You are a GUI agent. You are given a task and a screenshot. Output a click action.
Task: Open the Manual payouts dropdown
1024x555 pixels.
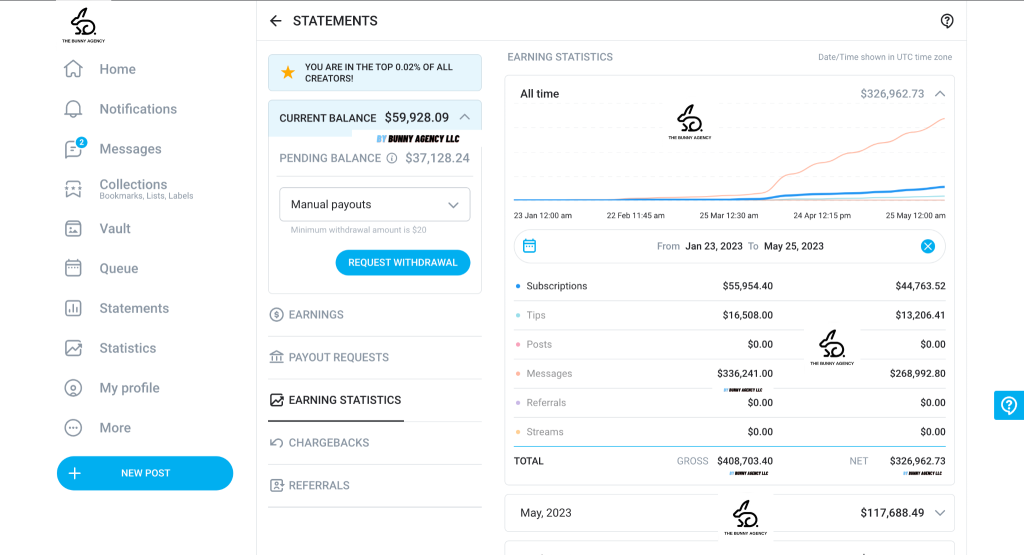374,205
